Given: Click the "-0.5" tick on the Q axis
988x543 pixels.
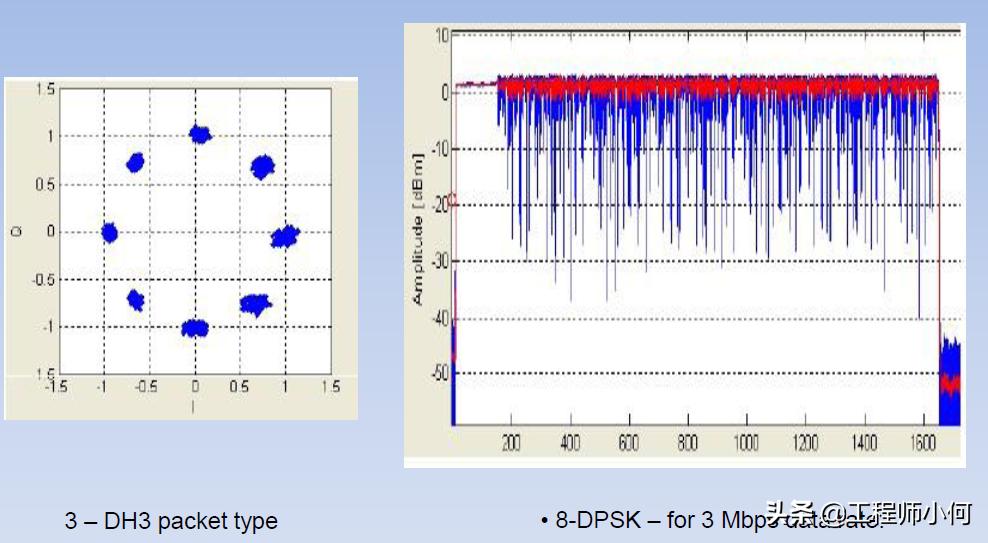Looking at the screenshot, I should click(43, 280).
